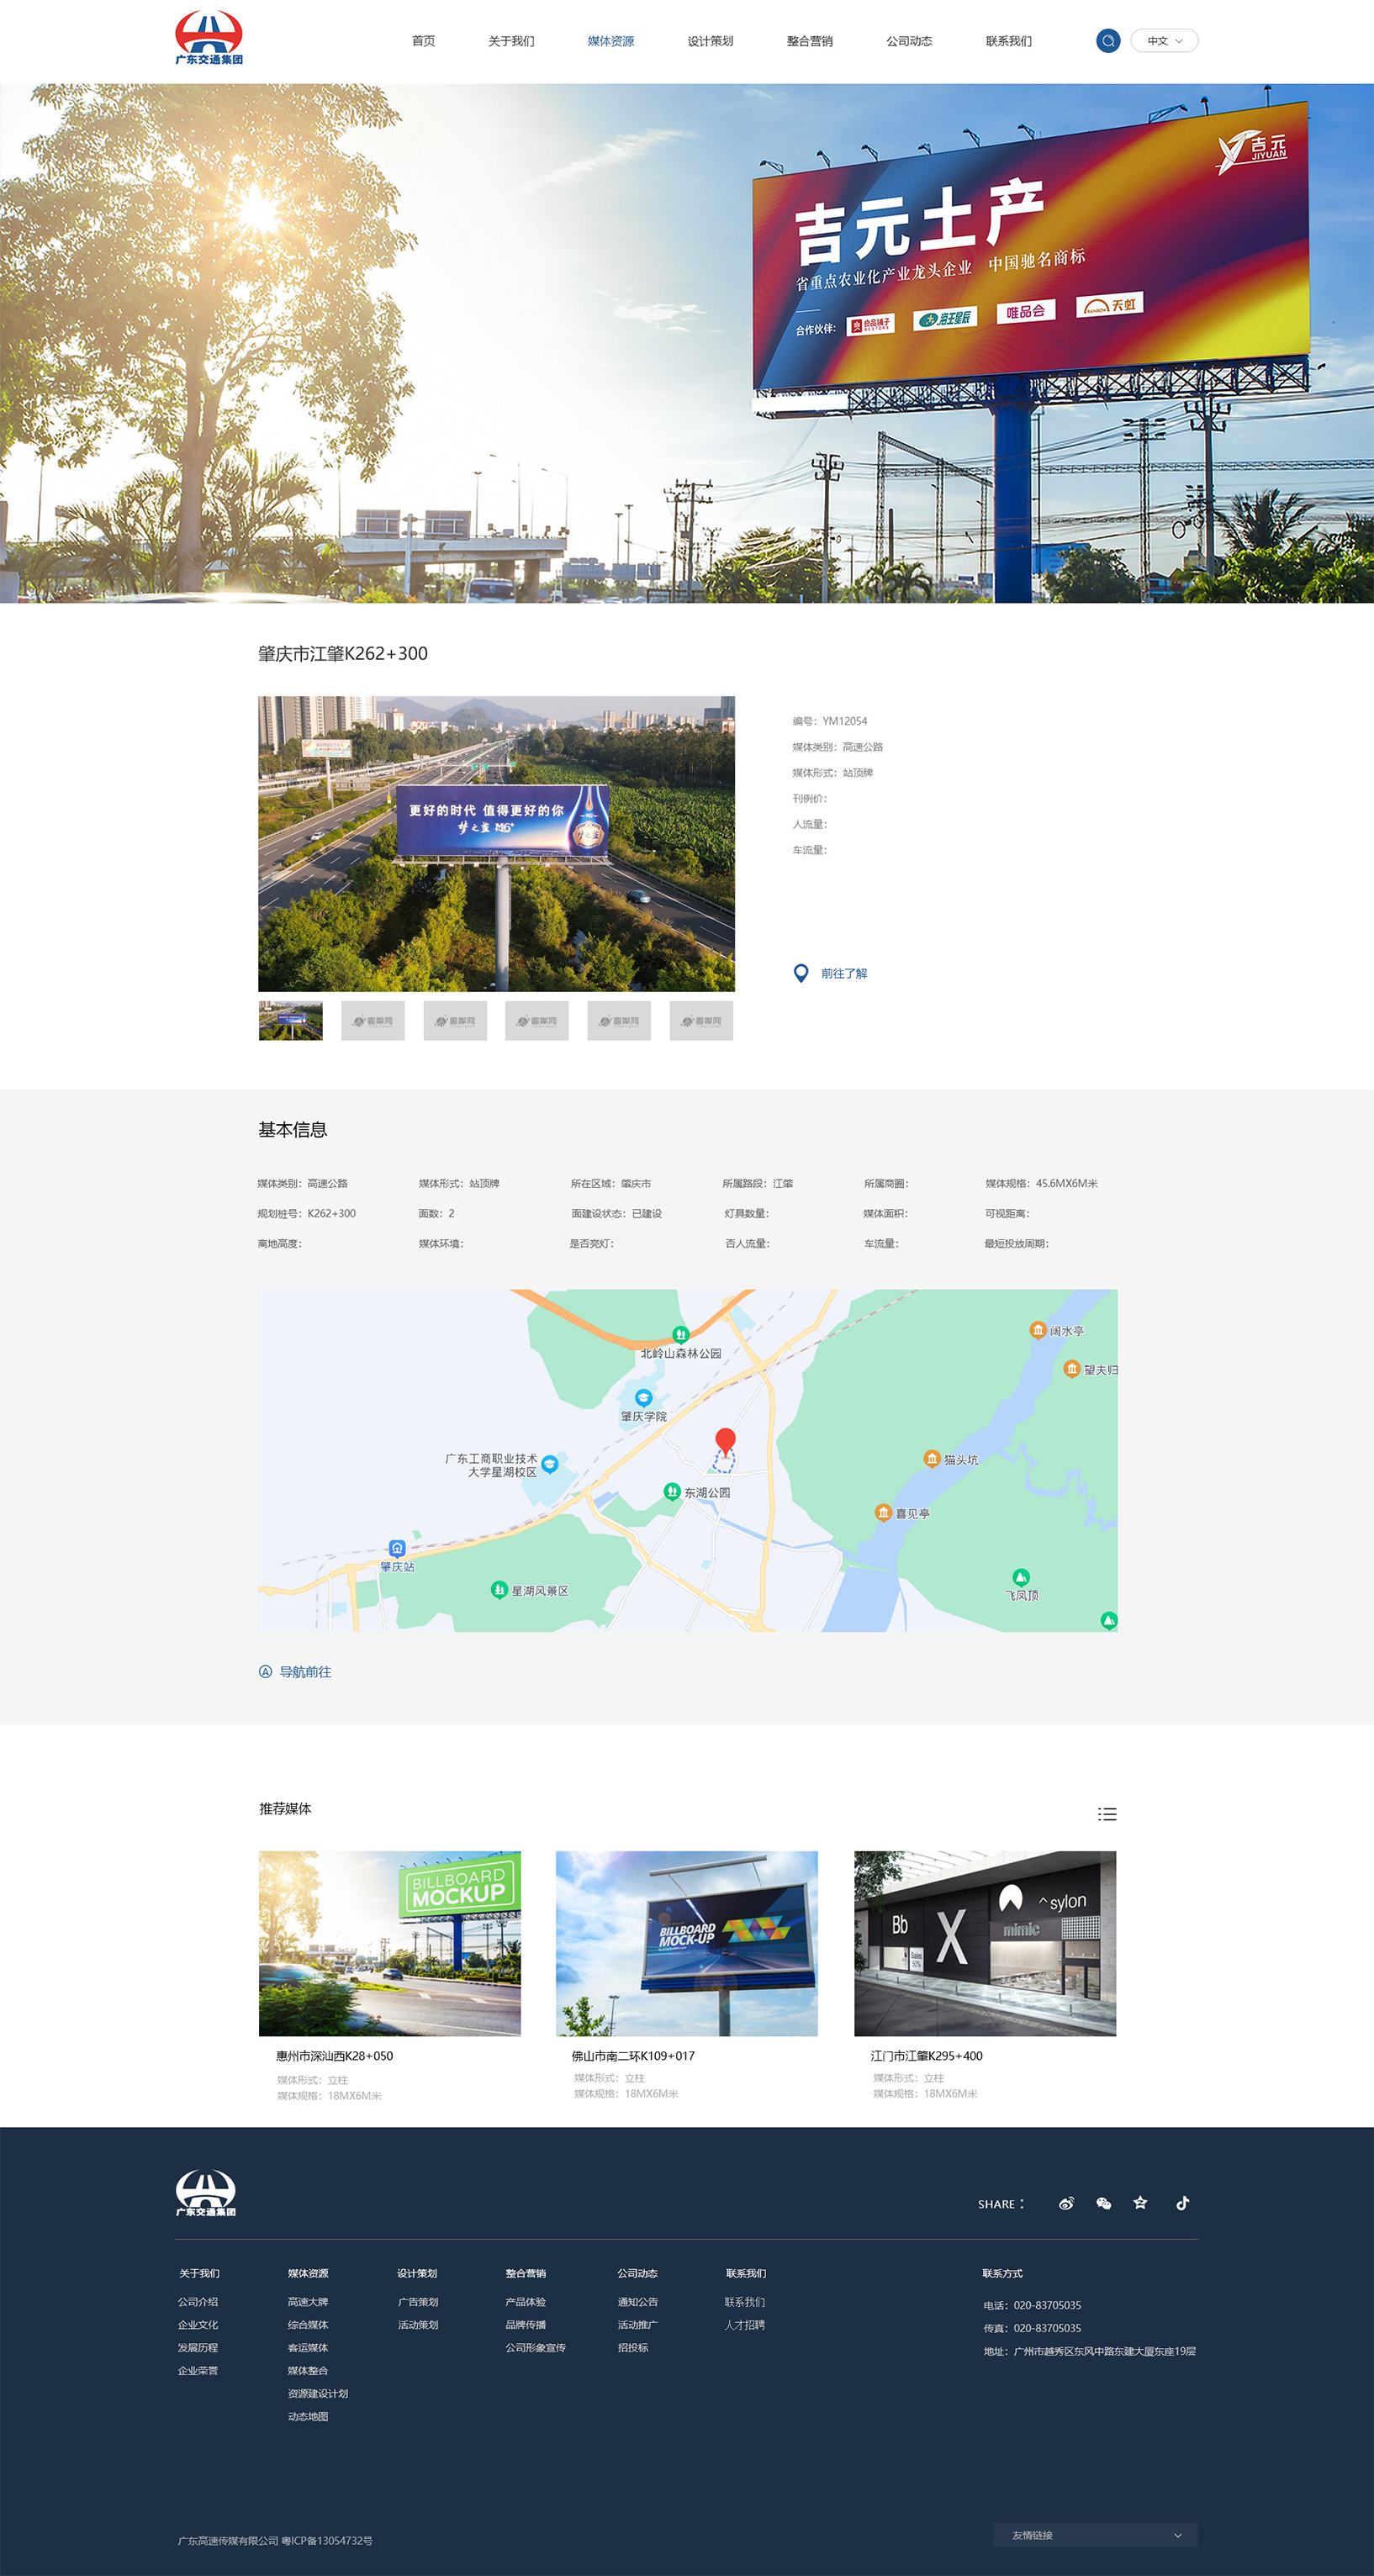Click the 人才招聘 footer link
Image resolution: width=1374 pixels, height=2576 pixels.
tap(745, 2325)
